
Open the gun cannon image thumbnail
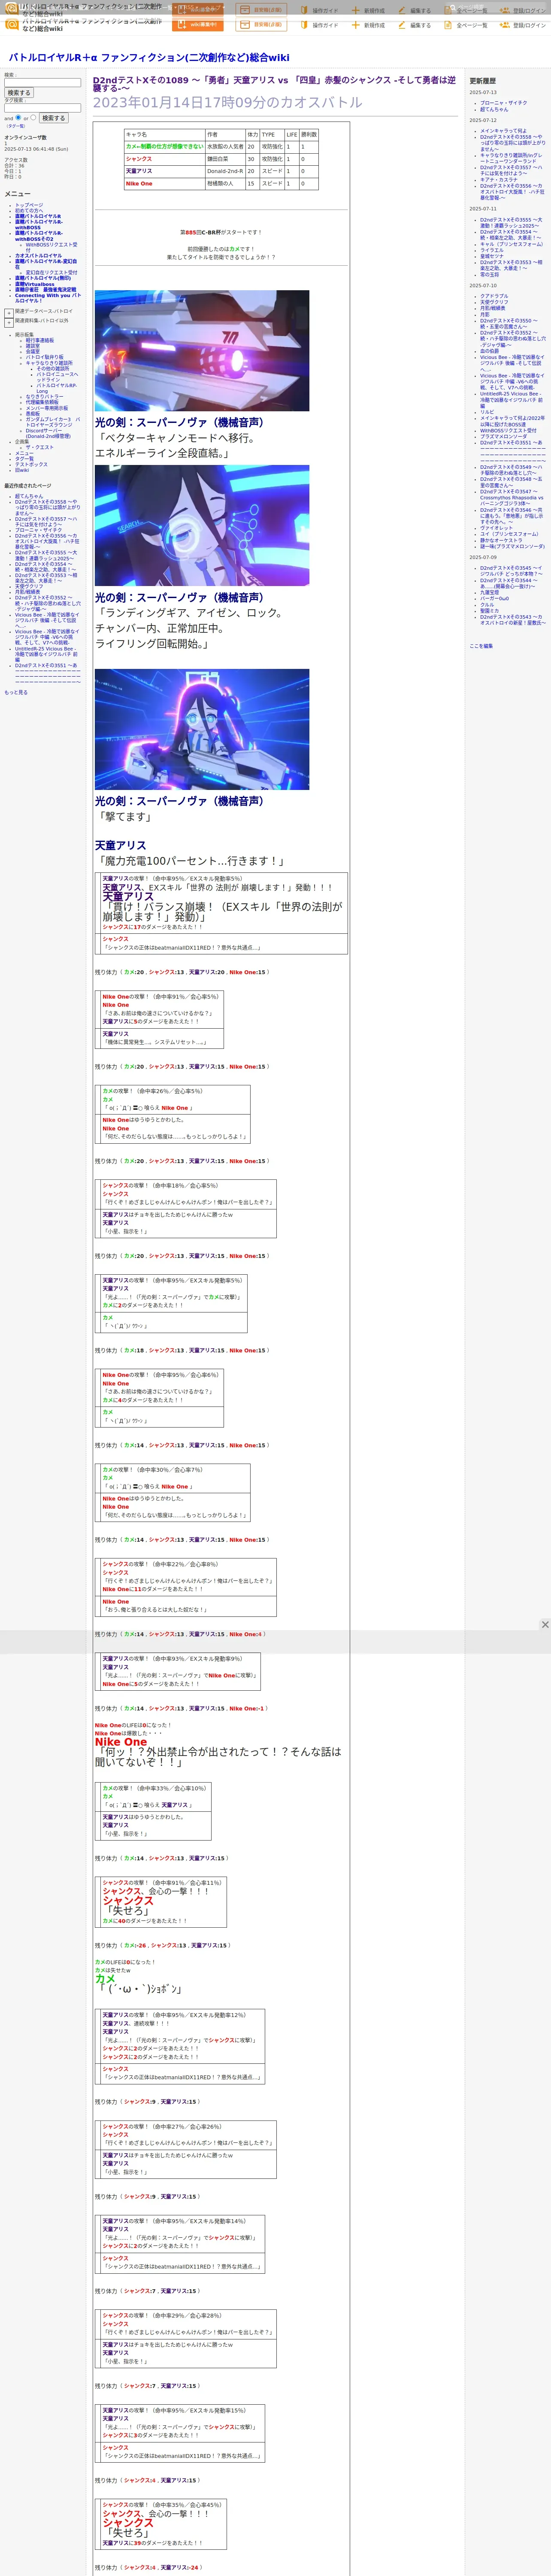tap(202, 350)
